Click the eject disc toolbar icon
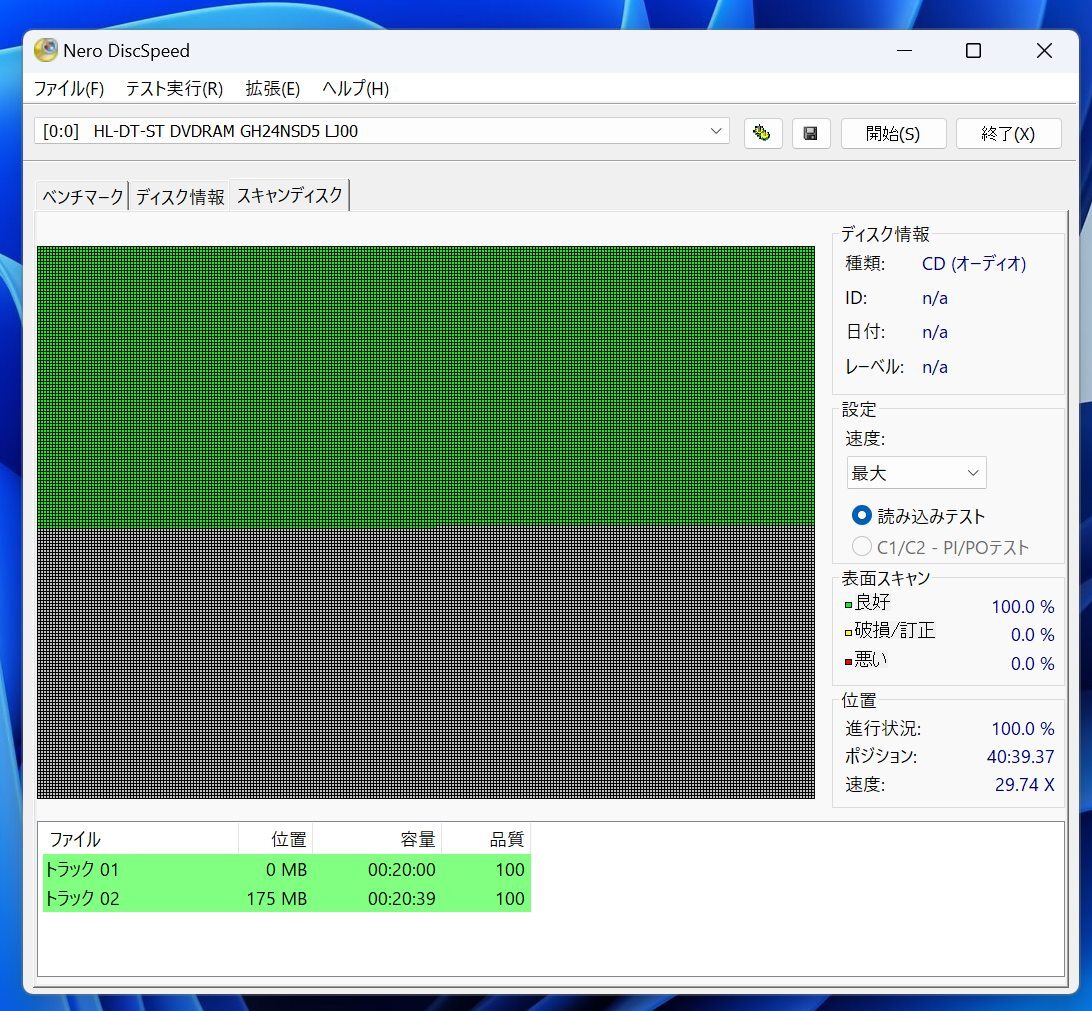Screen dimensions: 1092x1011 763,133
